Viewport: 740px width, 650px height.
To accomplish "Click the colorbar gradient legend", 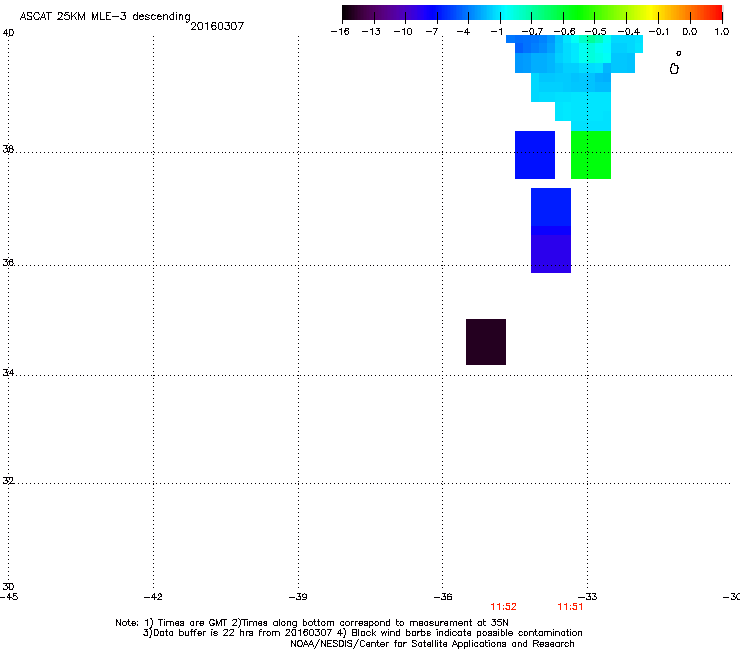I will click(532, 13).
